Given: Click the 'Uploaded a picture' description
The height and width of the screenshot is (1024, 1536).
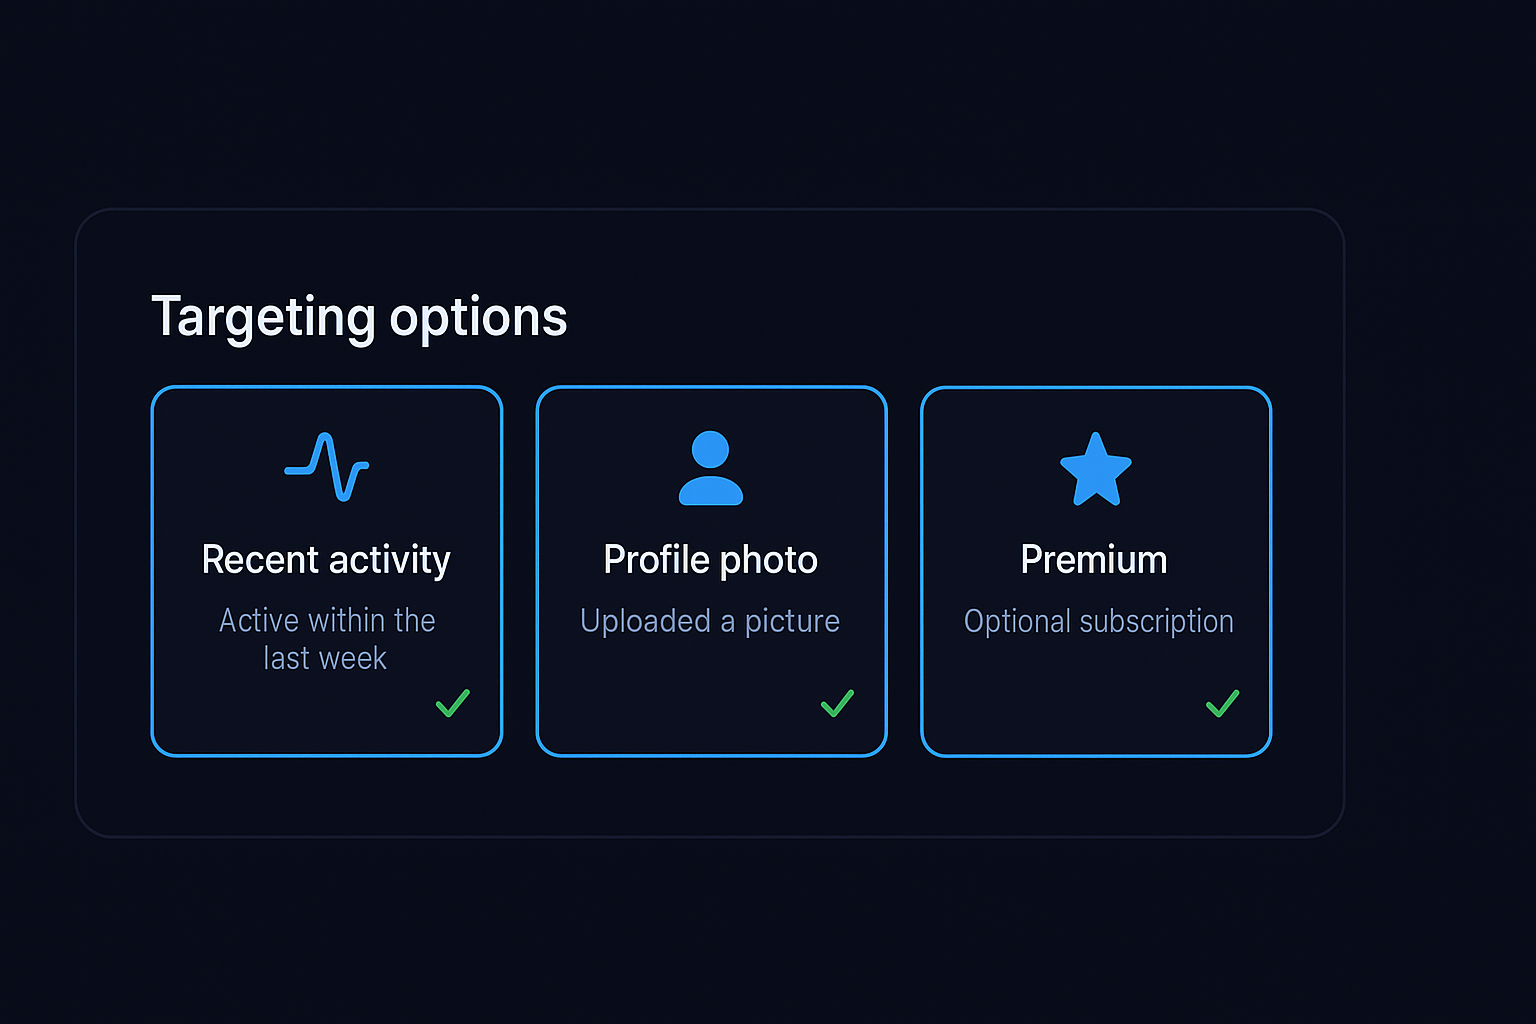Looking at the screenshot, I should [710, 621].
